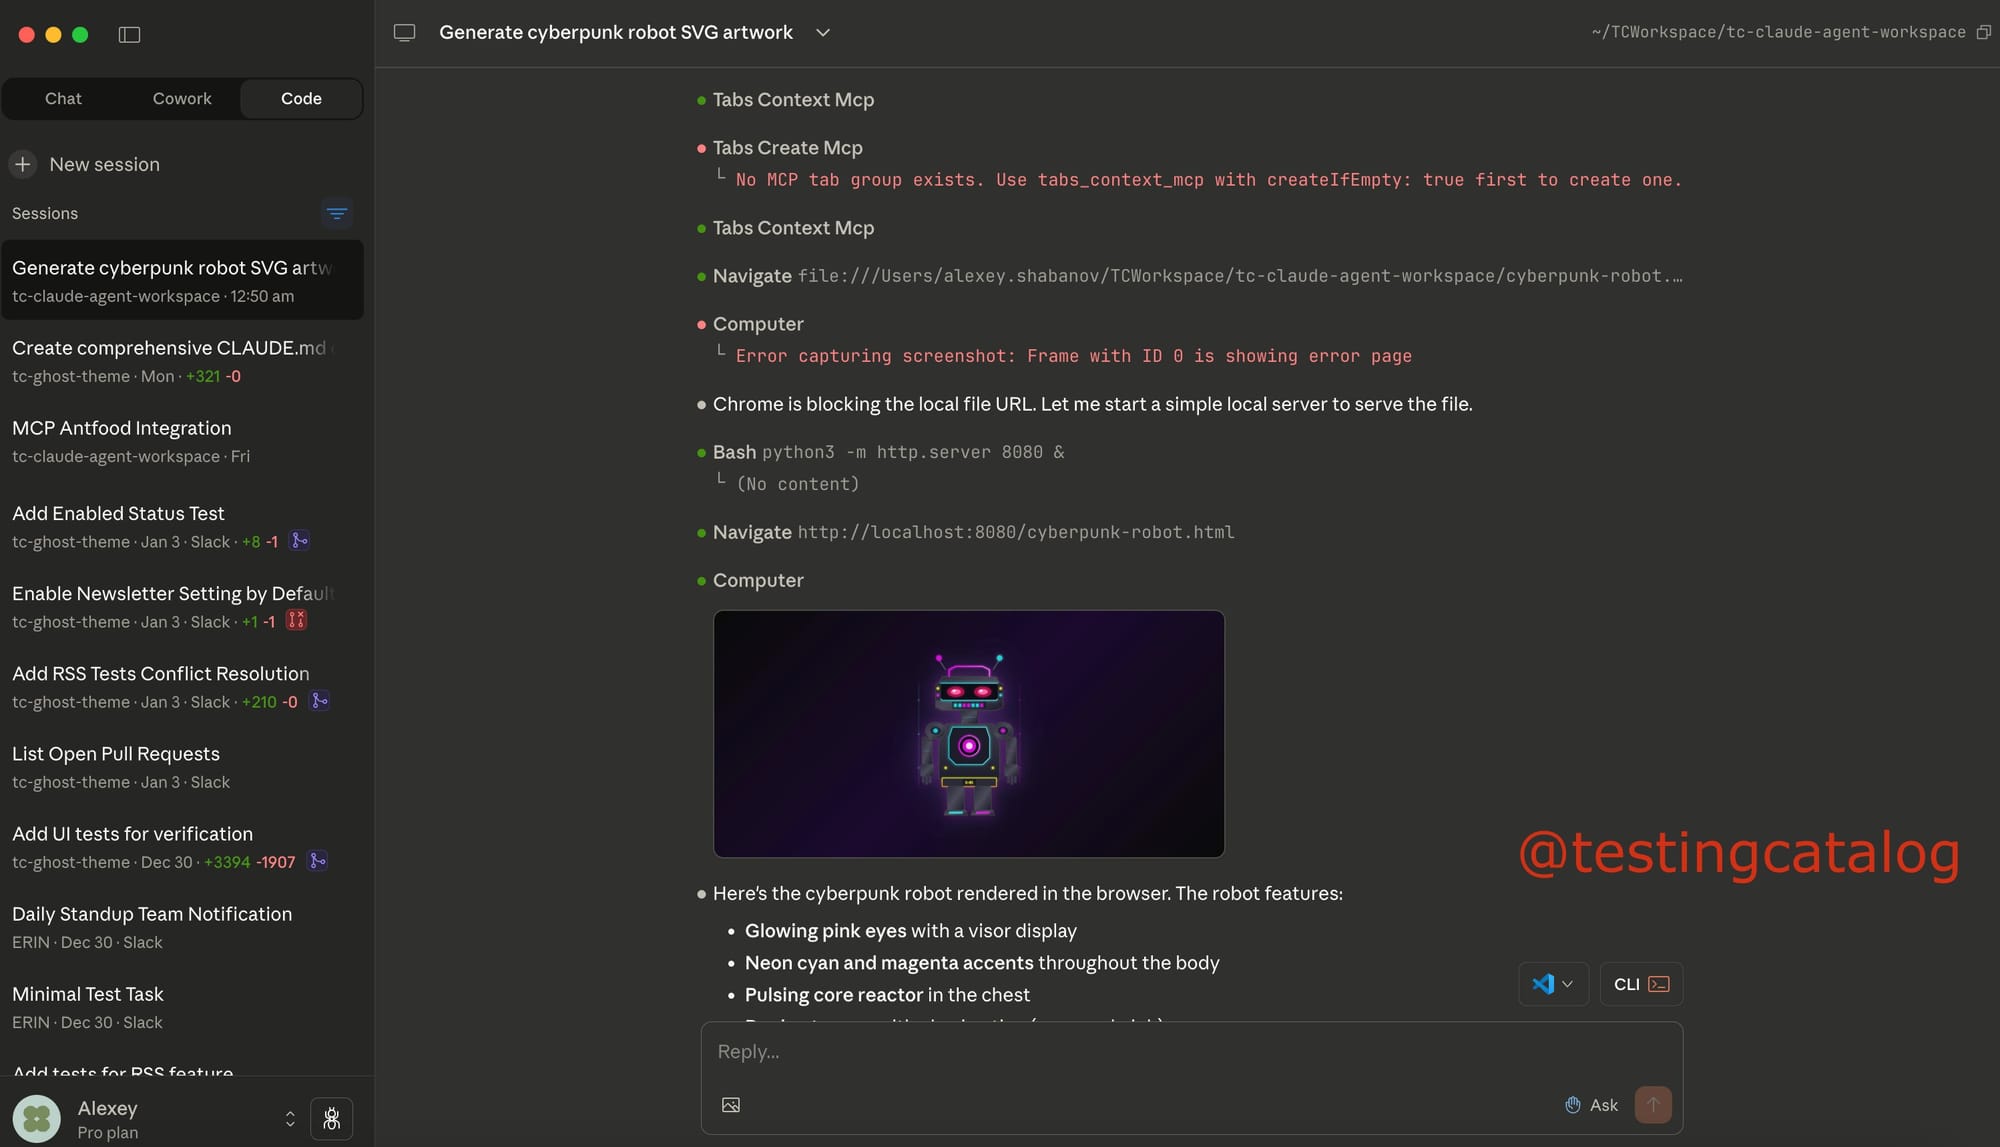Click the monitor icon beside the session title
Viewport: 2000px width, 1147px height.
click(404, 32)
